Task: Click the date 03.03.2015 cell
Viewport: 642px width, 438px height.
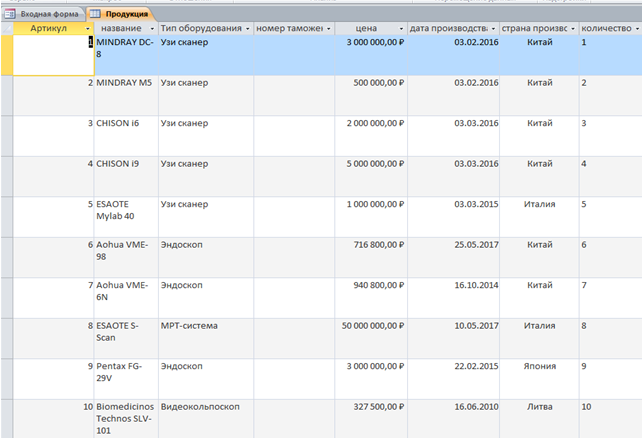Action: click(x=454, y=217)
